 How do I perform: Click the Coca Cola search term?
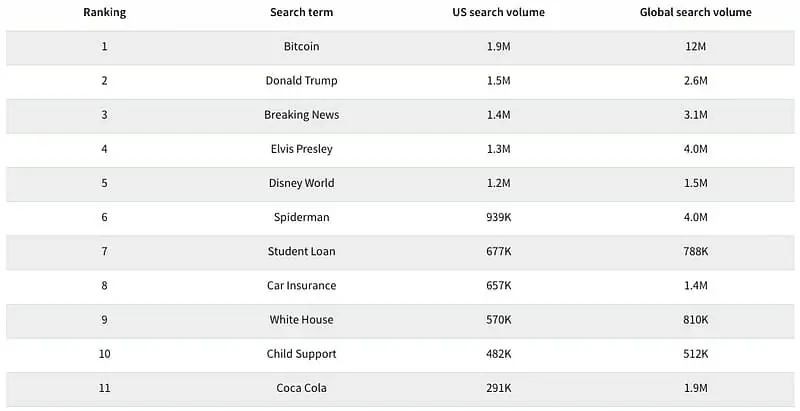click(301, 388)
